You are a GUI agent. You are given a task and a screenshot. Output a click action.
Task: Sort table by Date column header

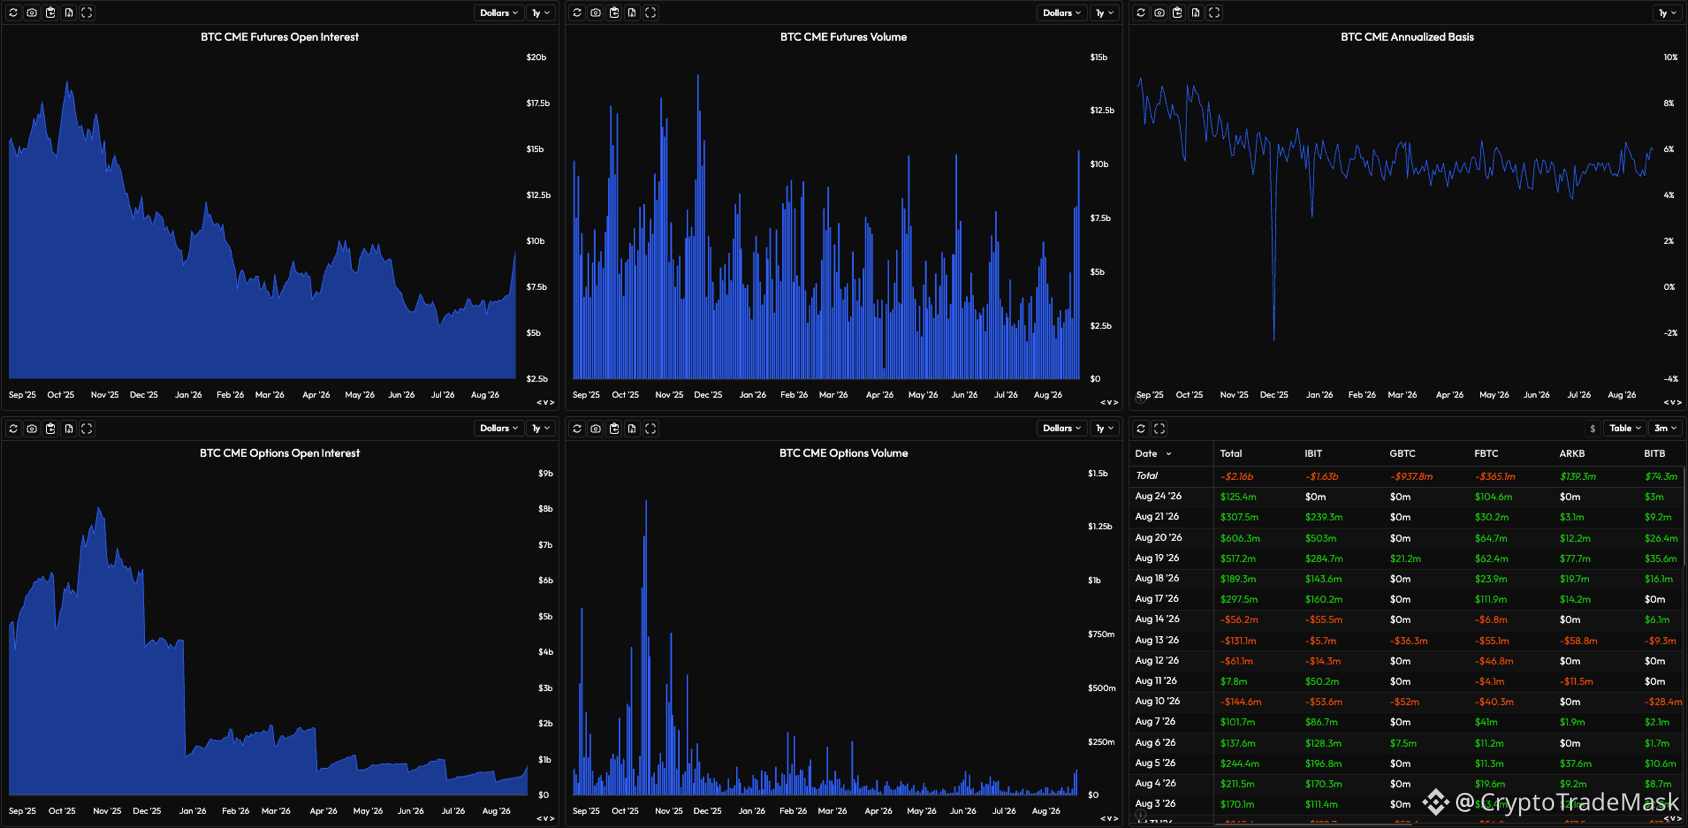tap(1153, 454)
